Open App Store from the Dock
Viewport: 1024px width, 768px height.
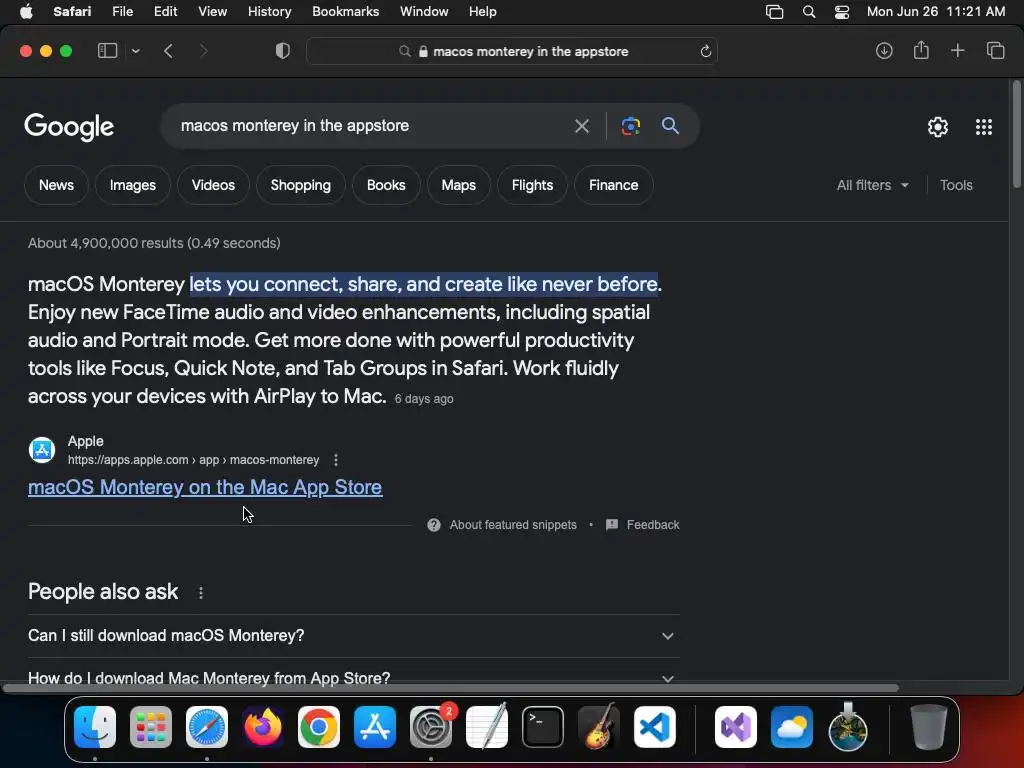375,727
